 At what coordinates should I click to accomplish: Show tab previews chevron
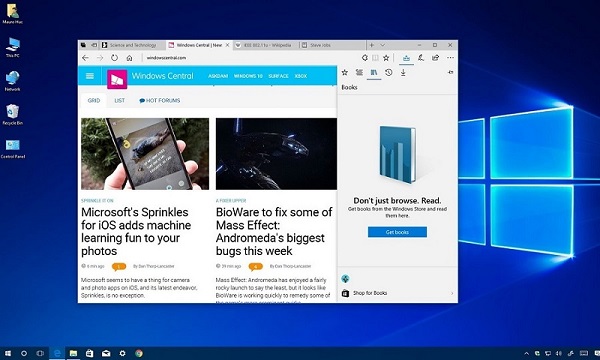[x=382, y=45]
